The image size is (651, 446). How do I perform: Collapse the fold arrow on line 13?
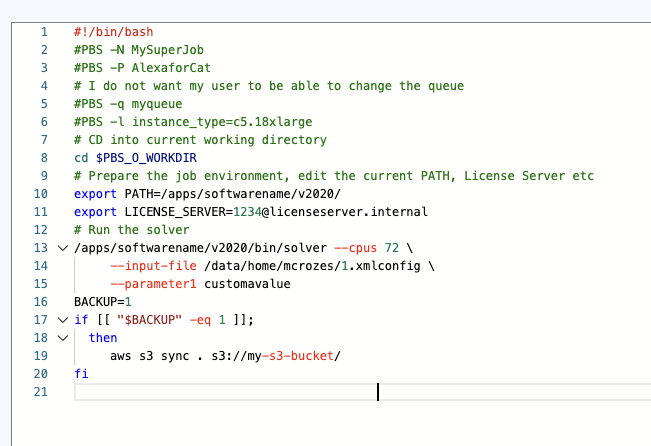coord(63,248)
